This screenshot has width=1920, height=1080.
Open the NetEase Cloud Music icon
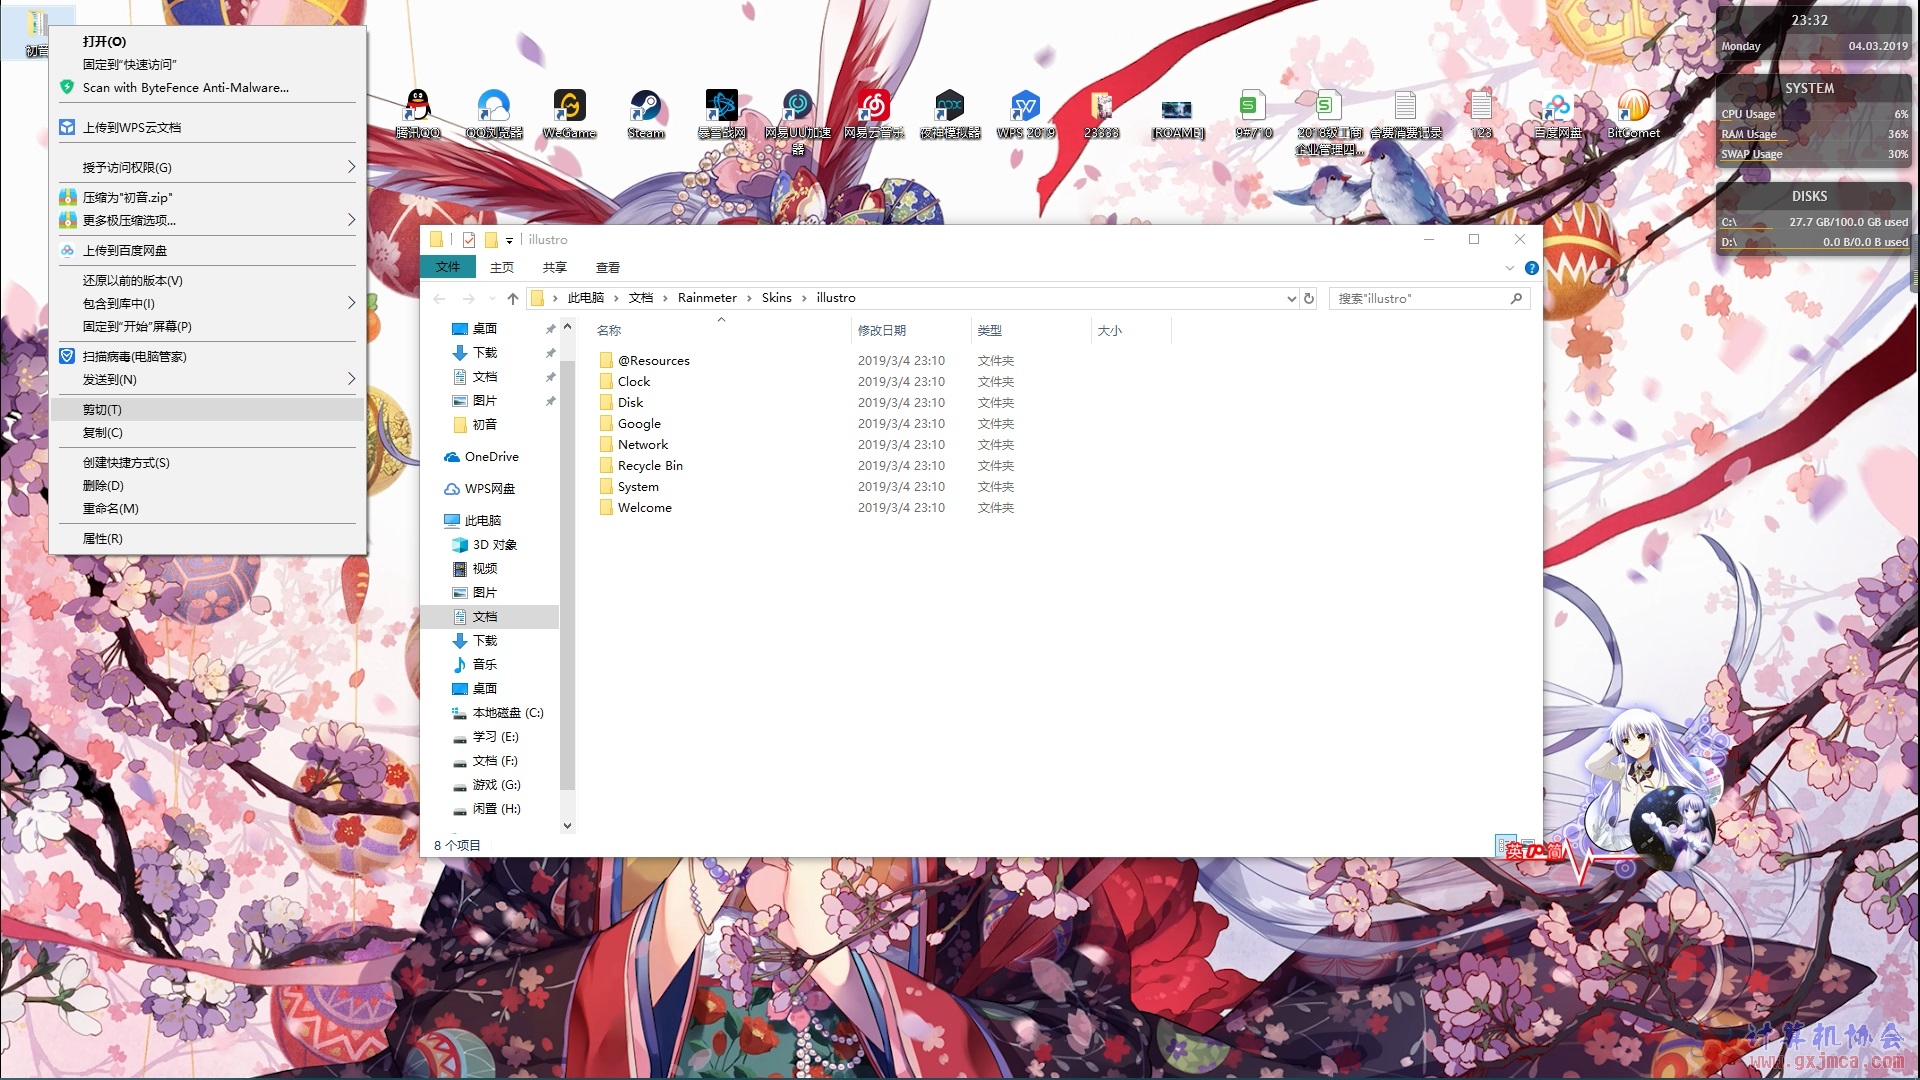(x=874, y=113)
